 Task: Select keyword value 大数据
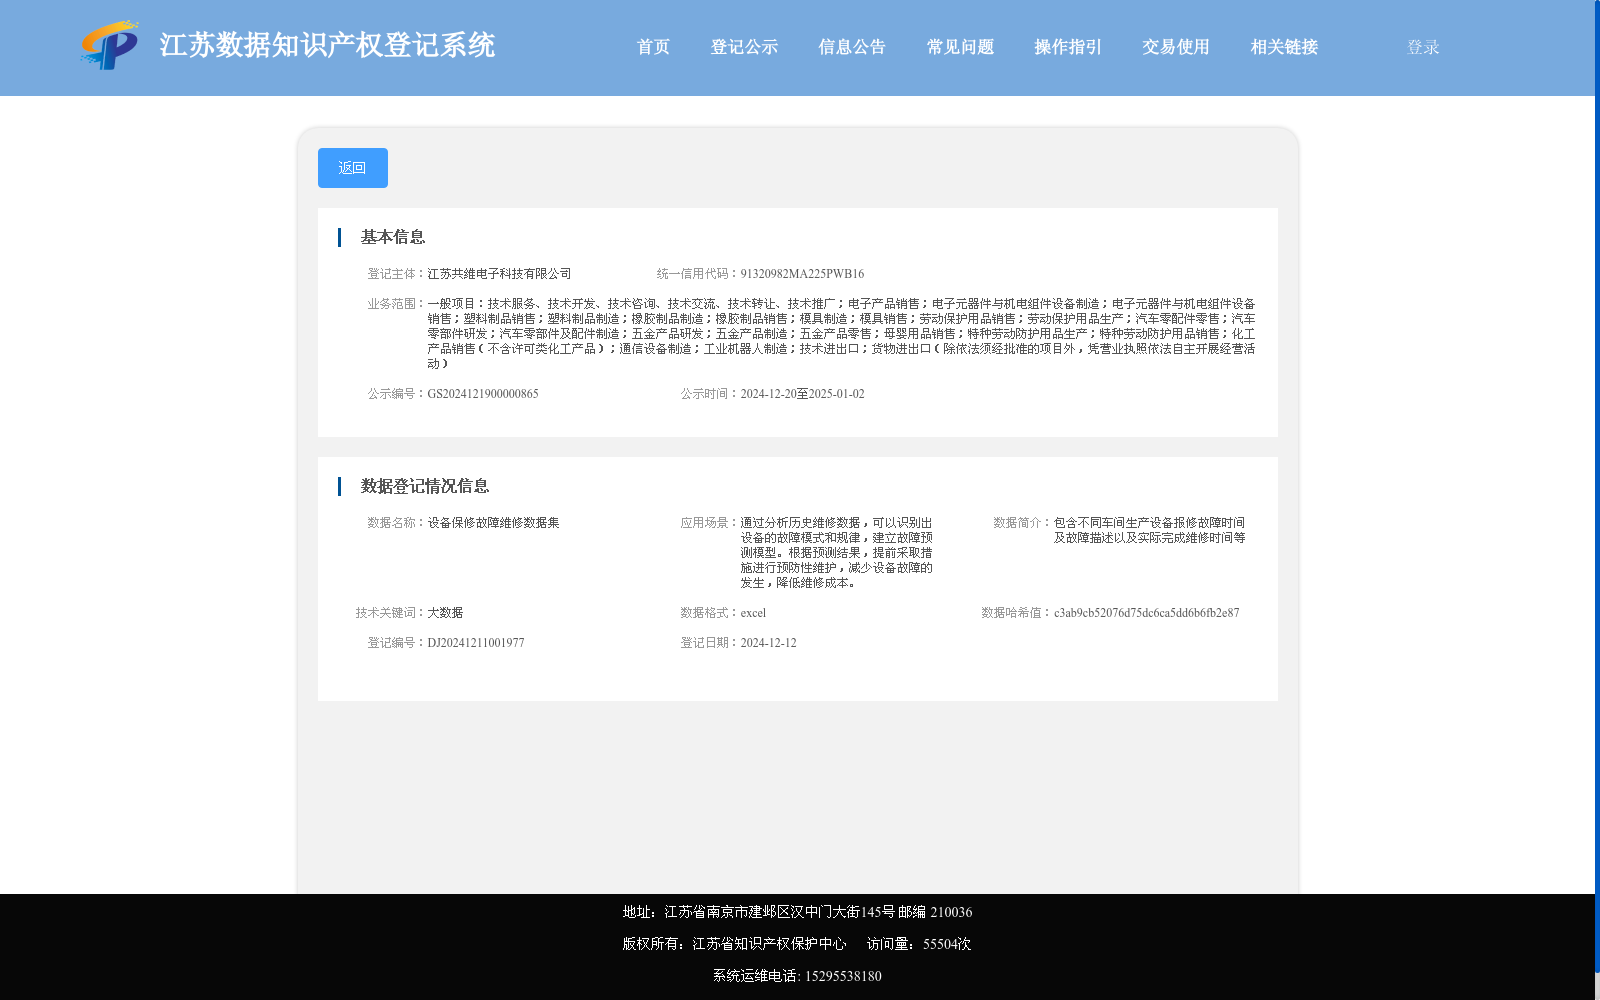click(445, 613)
